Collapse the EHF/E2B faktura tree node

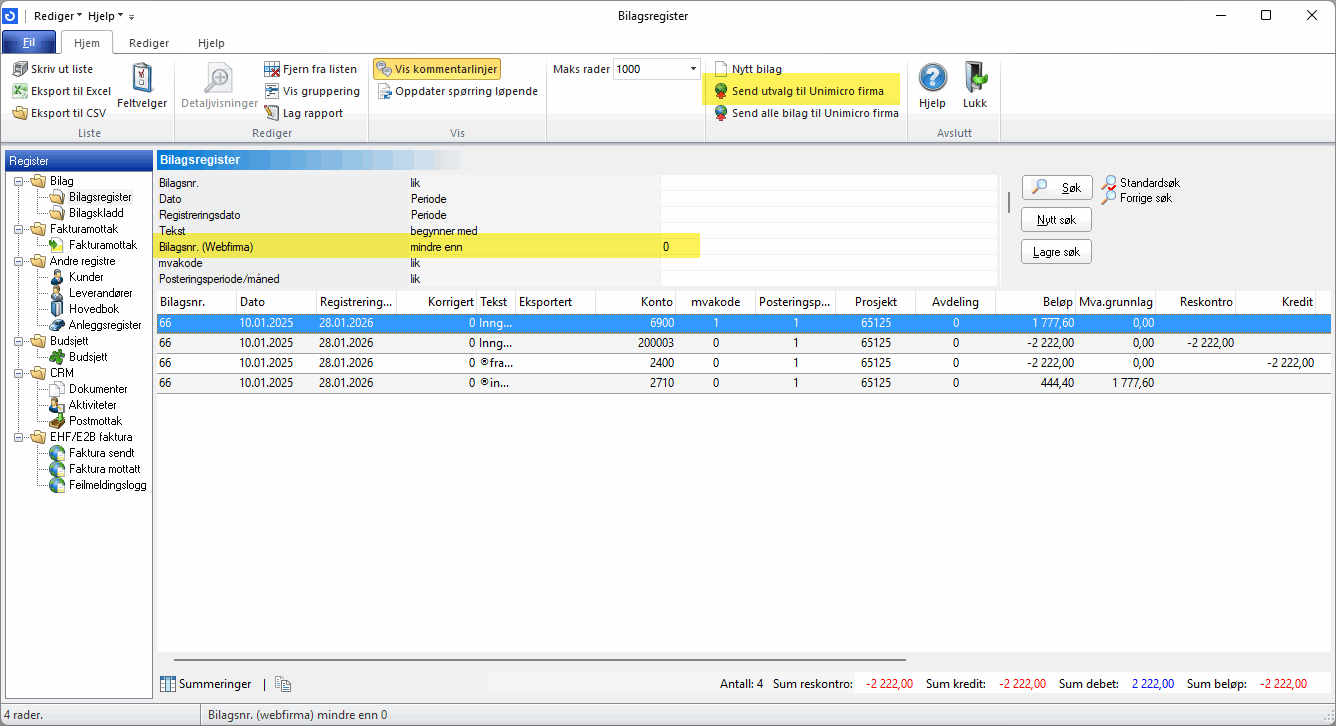click(20, 437)
